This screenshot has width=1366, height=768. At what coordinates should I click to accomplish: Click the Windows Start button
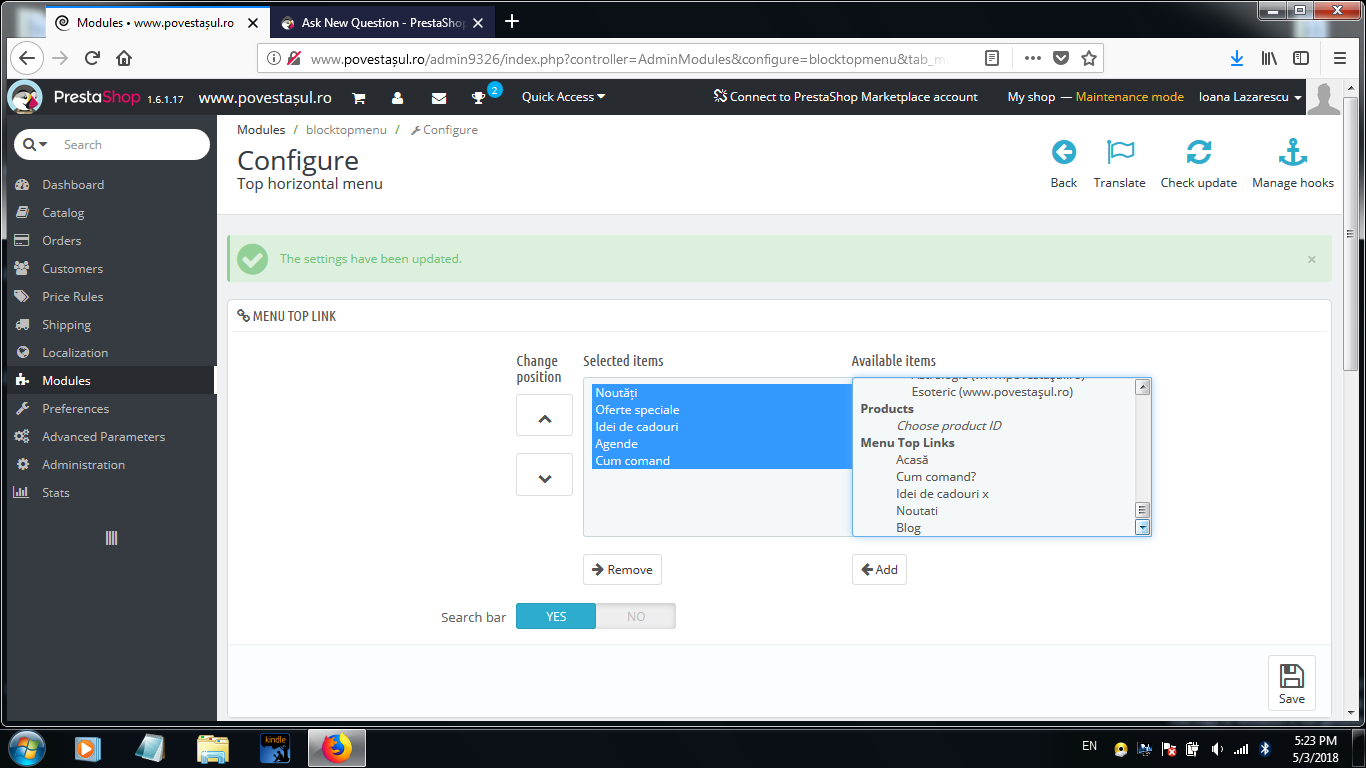pyautogui.click(x=25, y=748)
